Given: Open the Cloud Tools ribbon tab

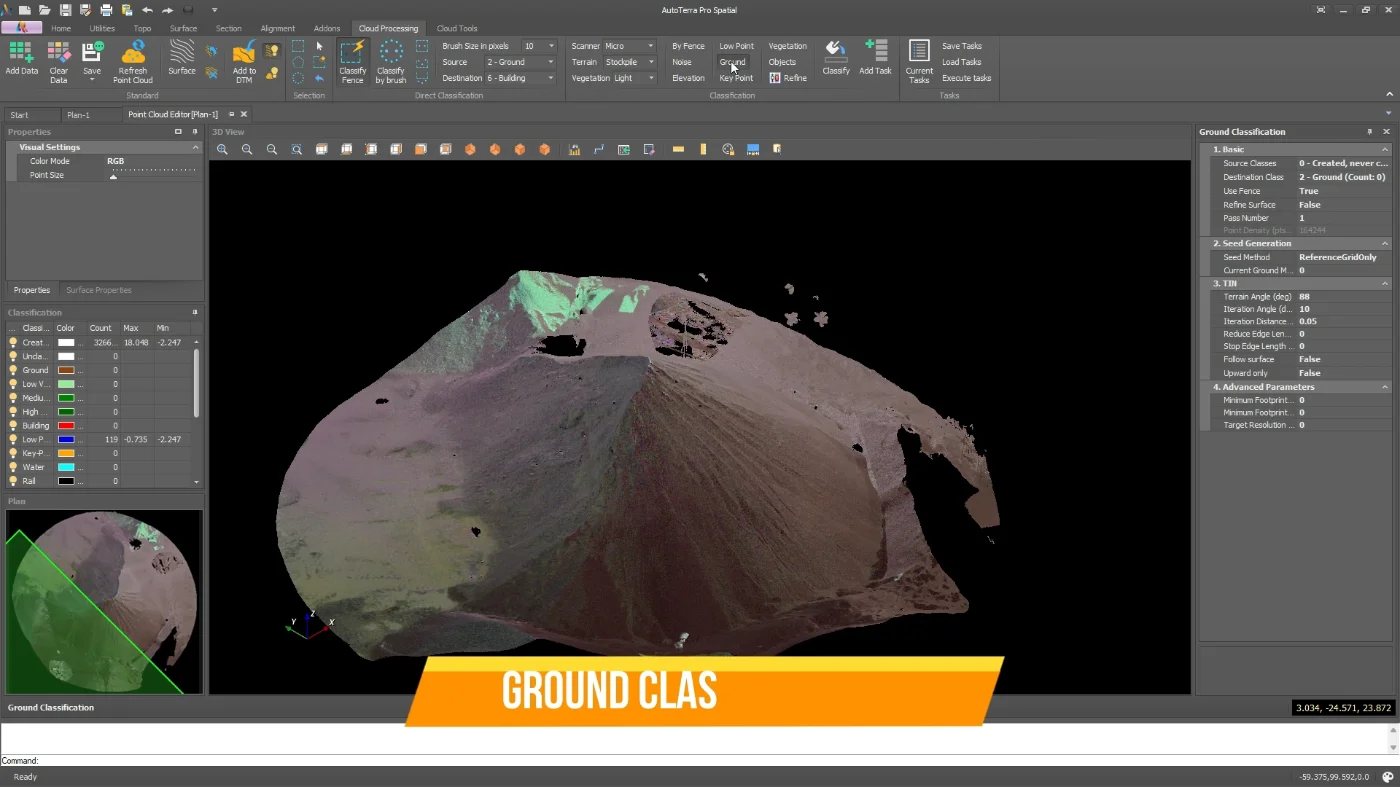Looking at the screenshot, I should [457, 28].
